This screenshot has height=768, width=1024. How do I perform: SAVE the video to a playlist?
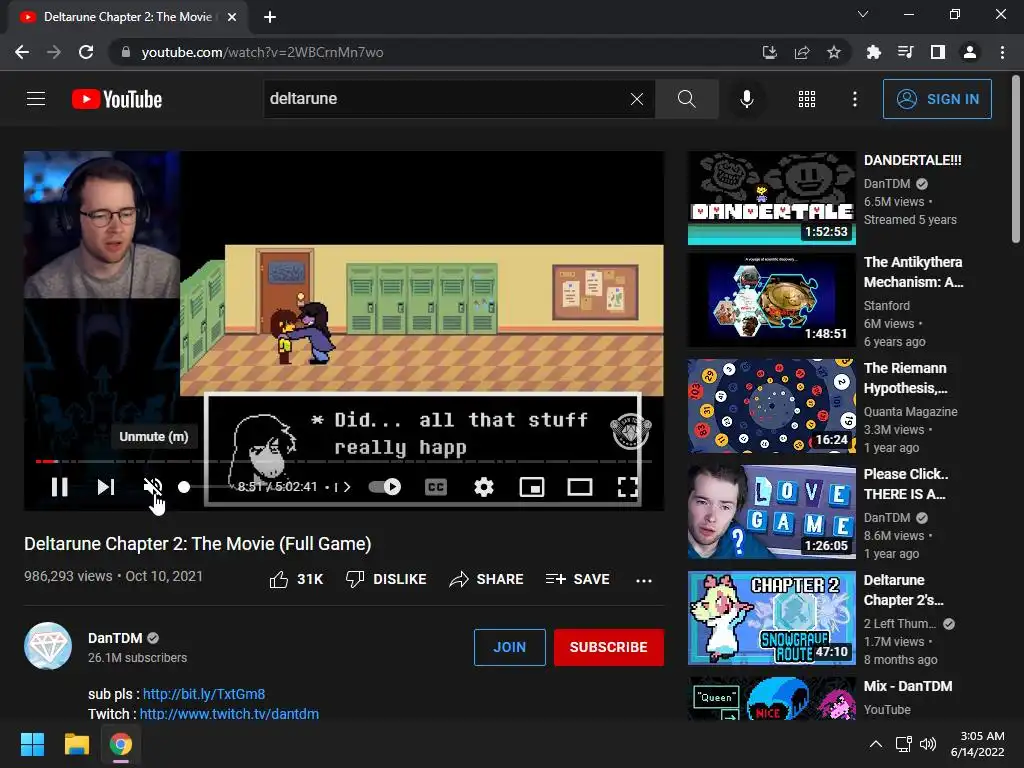coord(577,579)
